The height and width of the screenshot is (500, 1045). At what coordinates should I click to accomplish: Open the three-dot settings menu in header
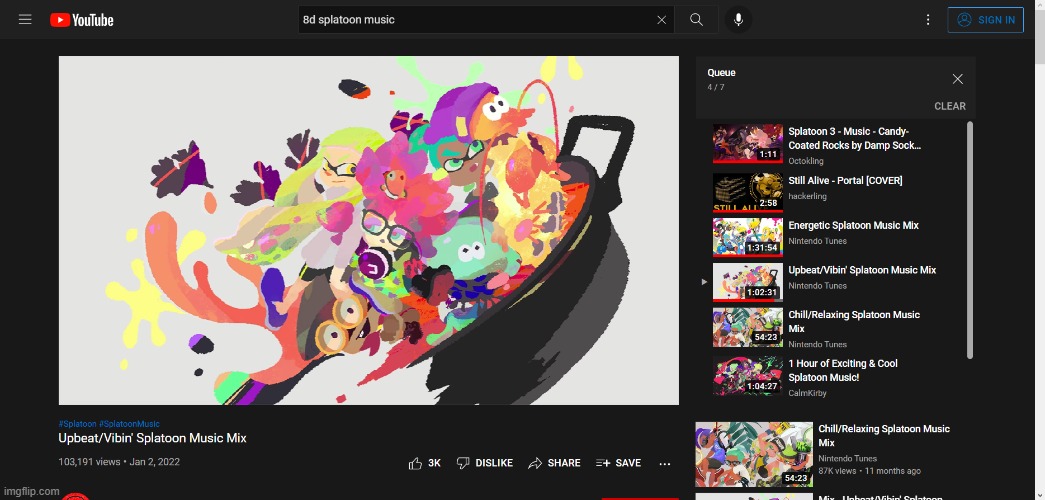tap(928, 20)
